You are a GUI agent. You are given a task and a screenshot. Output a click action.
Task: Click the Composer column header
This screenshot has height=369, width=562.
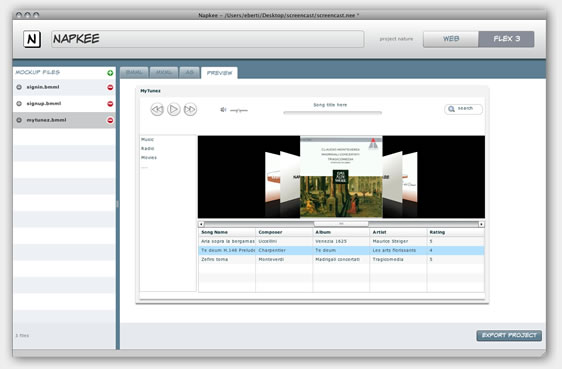(x=284, y=232)
